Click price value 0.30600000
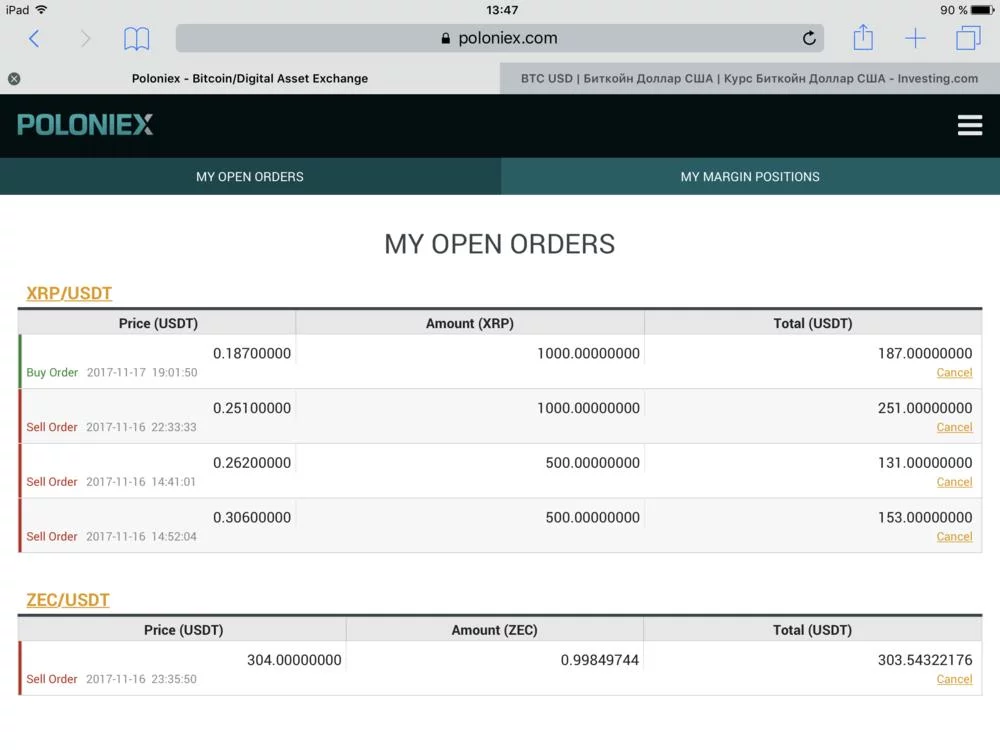Viewport: 1000px width, 750px height. pos(252,518)
